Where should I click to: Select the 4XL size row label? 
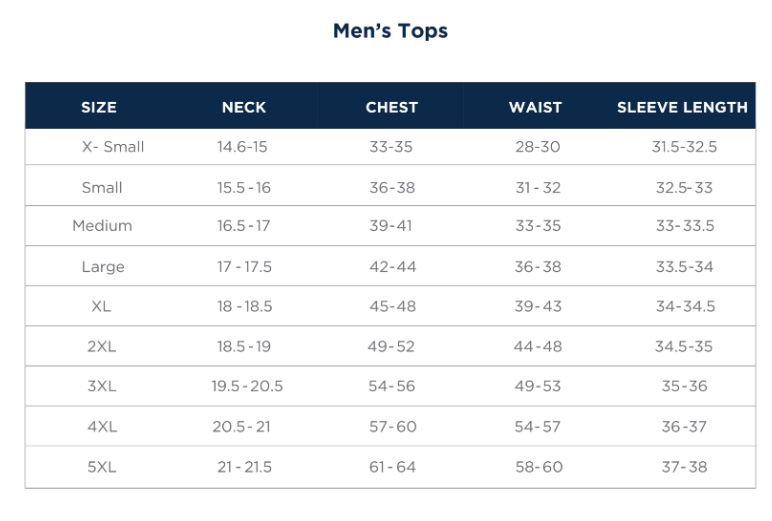102,427
